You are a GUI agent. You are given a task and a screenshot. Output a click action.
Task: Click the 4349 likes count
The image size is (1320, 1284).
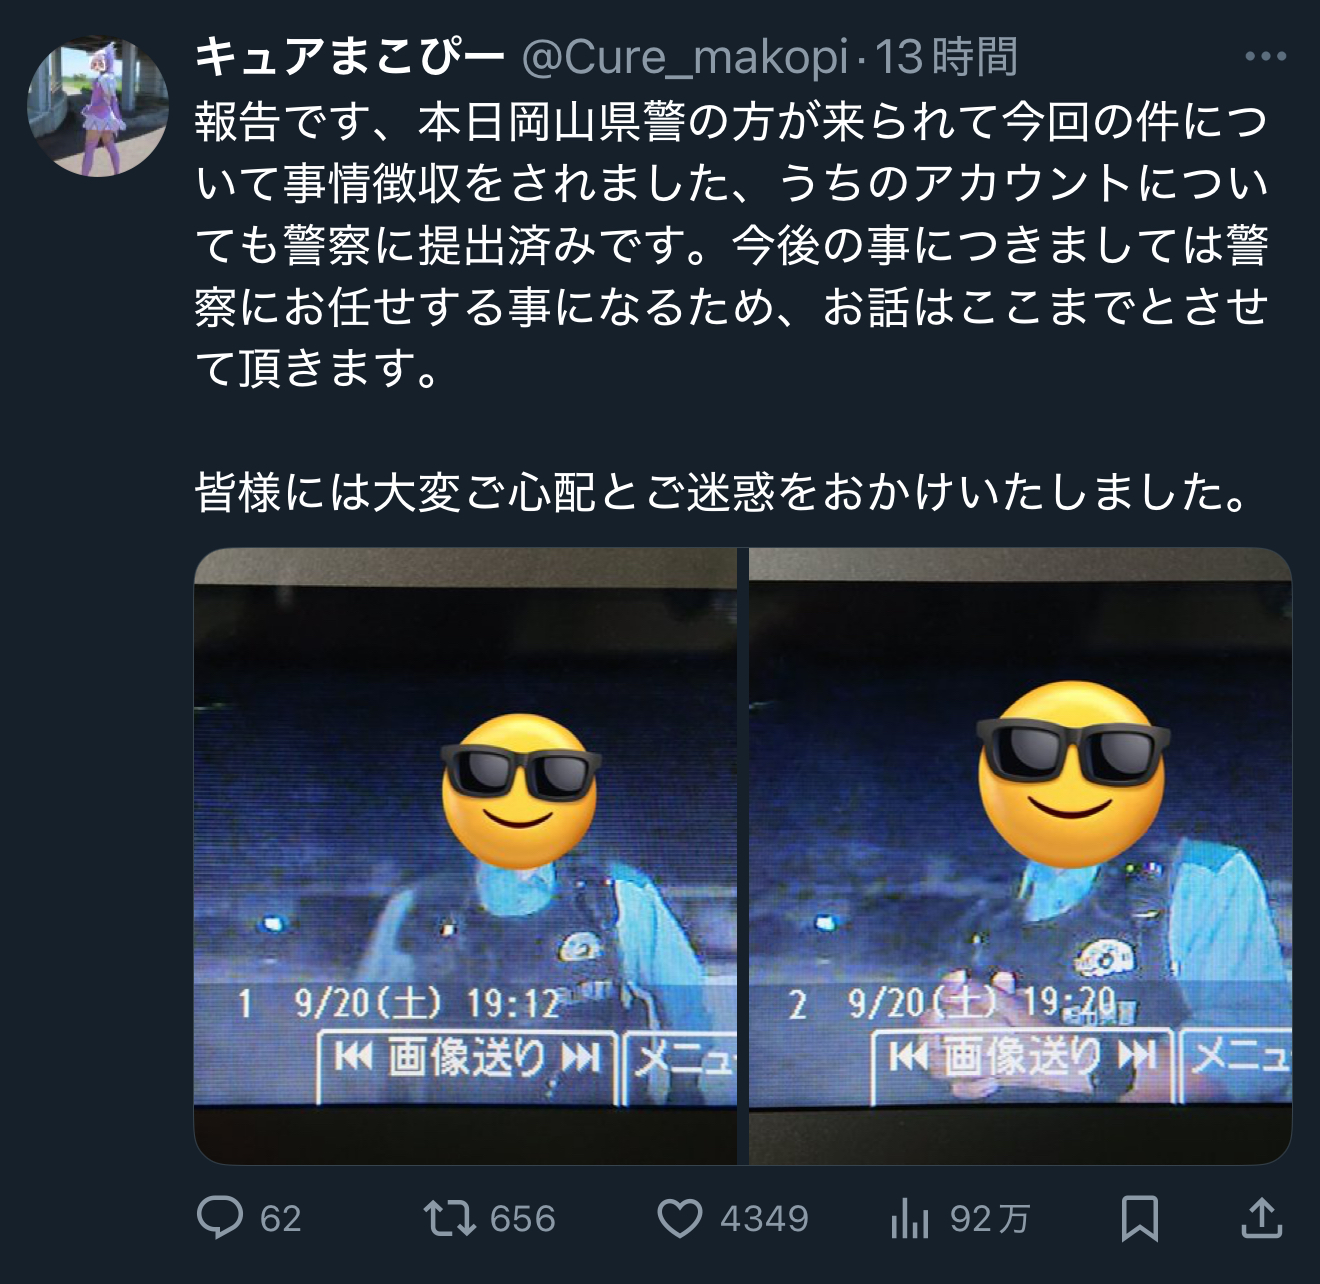[x=764, y=1219]
